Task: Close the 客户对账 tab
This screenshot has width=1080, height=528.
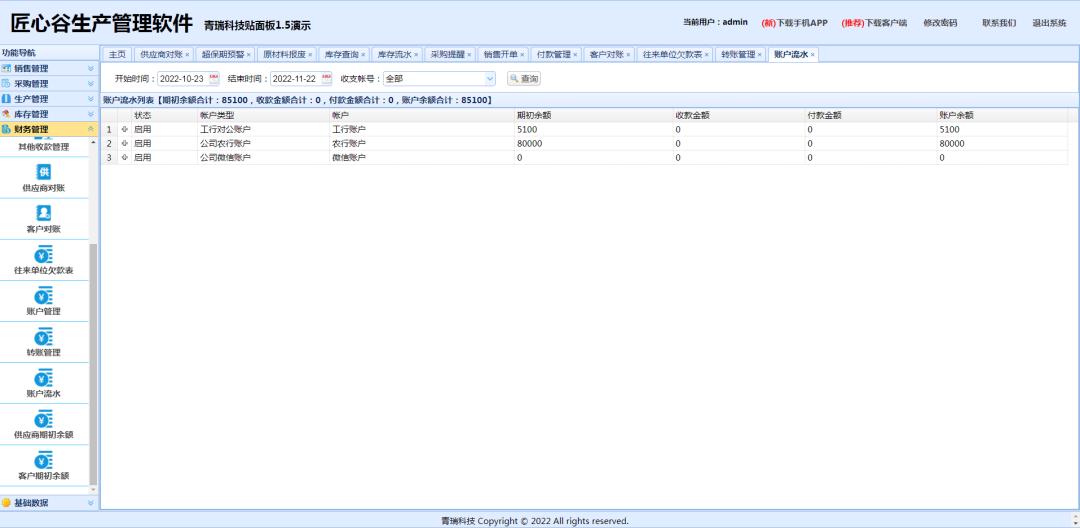Action: point(628,54)
